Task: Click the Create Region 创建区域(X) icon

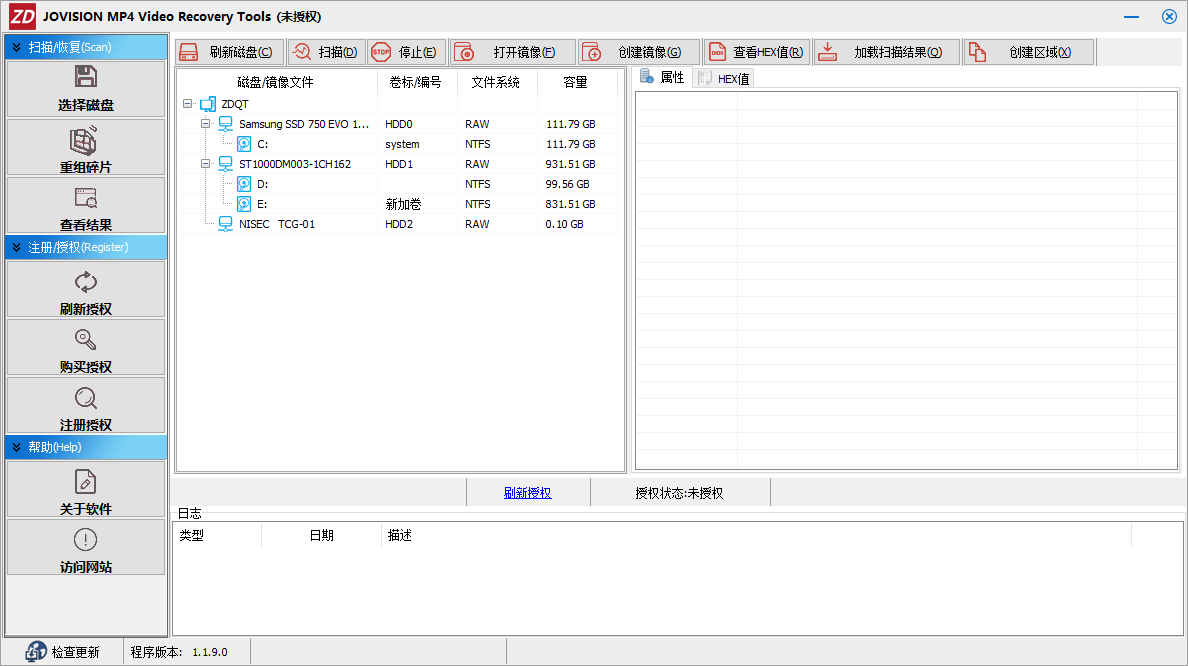Action: tap(977, 52)
